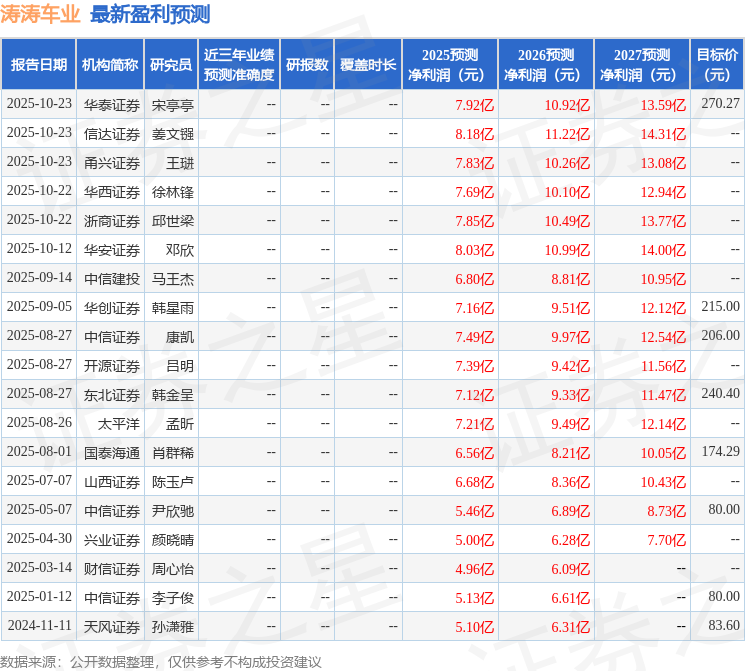Click analyst name 吕明
Viewport: 745px width, 671px height.
coord(180,366)
